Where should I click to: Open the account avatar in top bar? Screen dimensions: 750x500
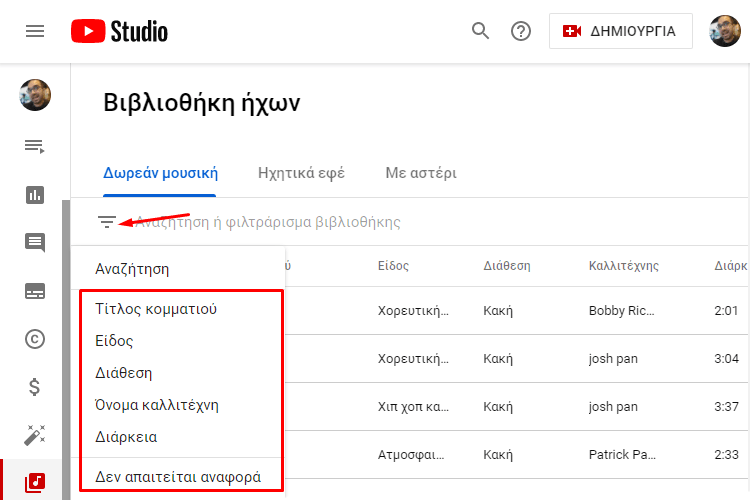point(725,31)
